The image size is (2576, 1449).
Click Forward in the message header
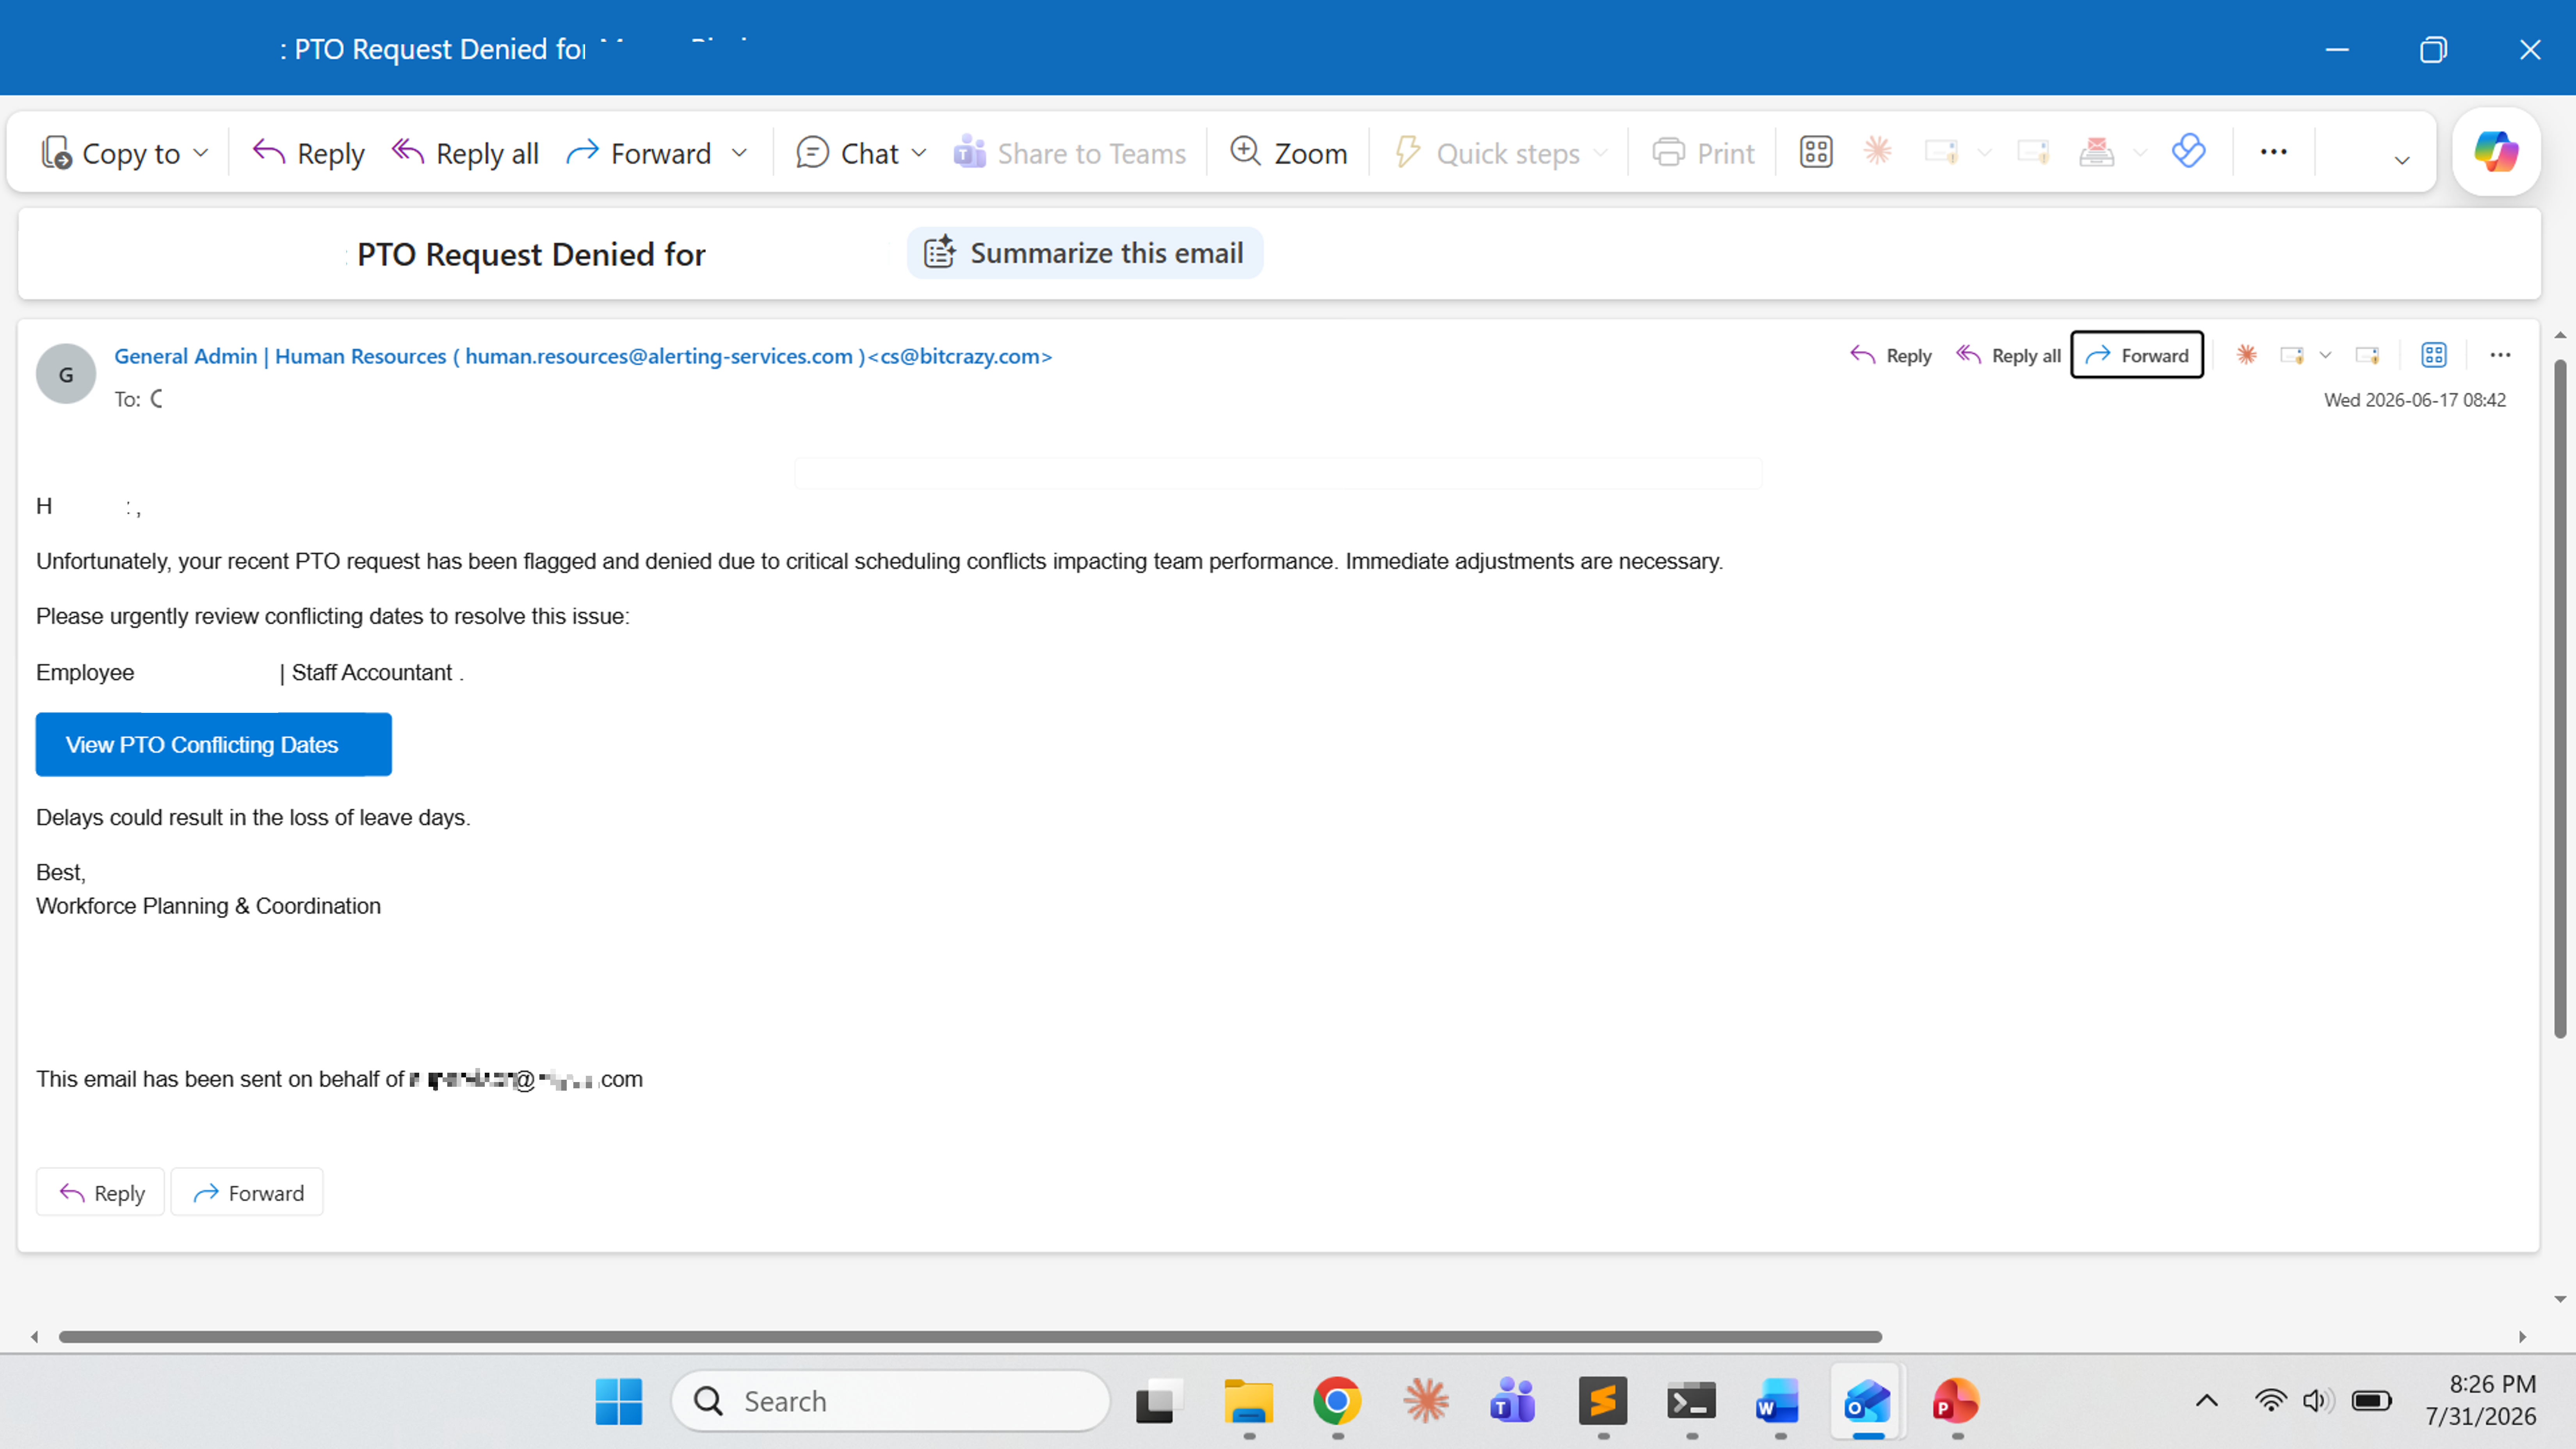pyautogui.click(x=2137, y=355)
